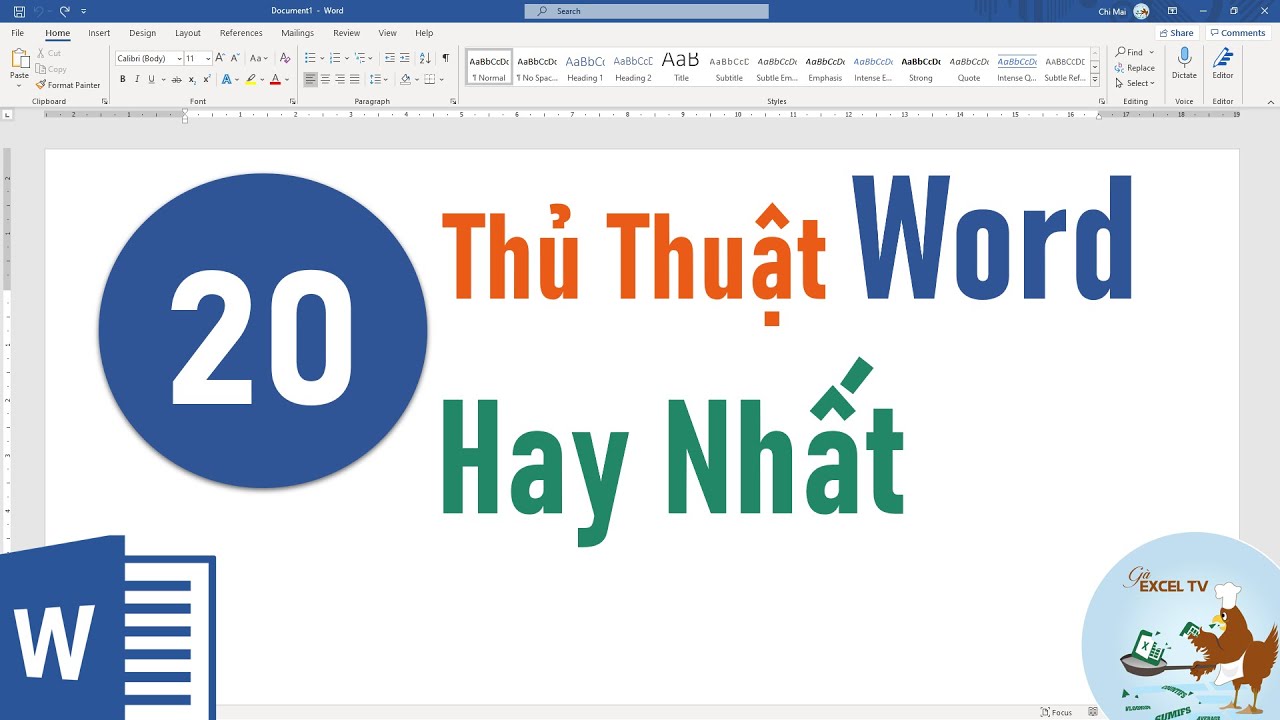This screenshot has width=1280, height=720.
Task: Click Format Painter brush
Action: (x=68, y=85)
